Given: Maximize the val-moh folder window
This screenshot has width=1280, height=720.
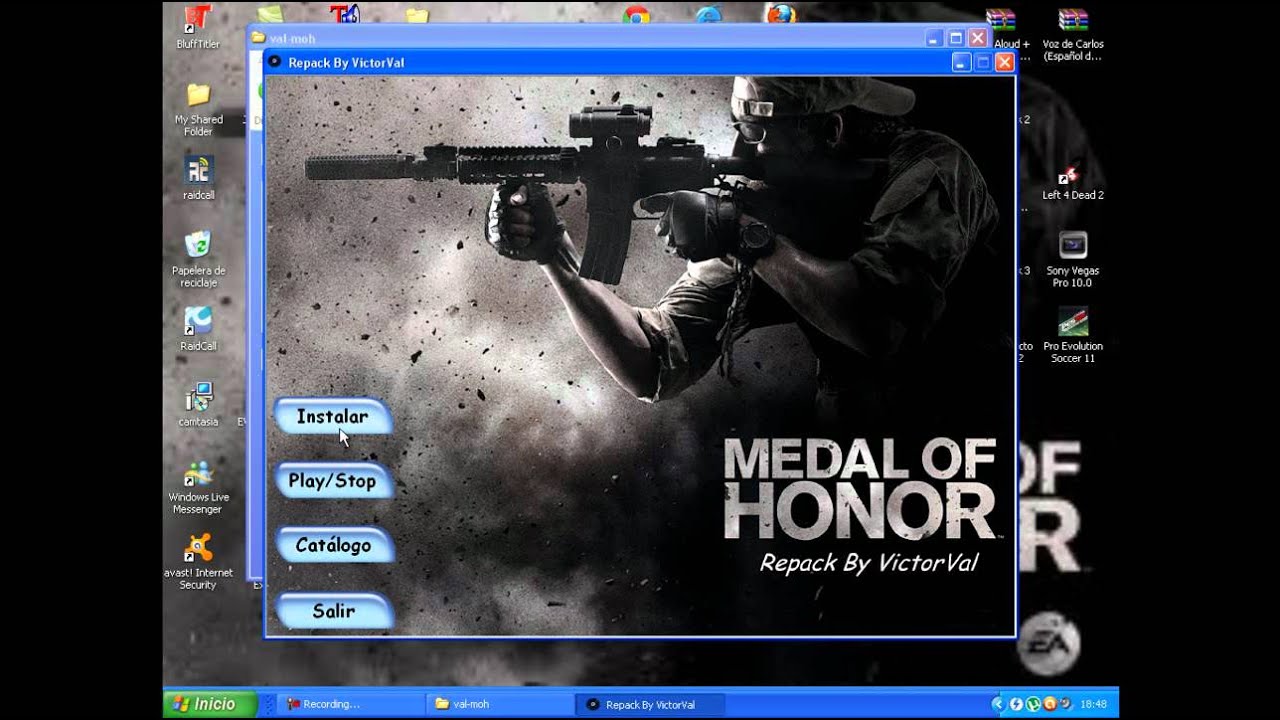Looking at the screenshot, I should [956, 38].
